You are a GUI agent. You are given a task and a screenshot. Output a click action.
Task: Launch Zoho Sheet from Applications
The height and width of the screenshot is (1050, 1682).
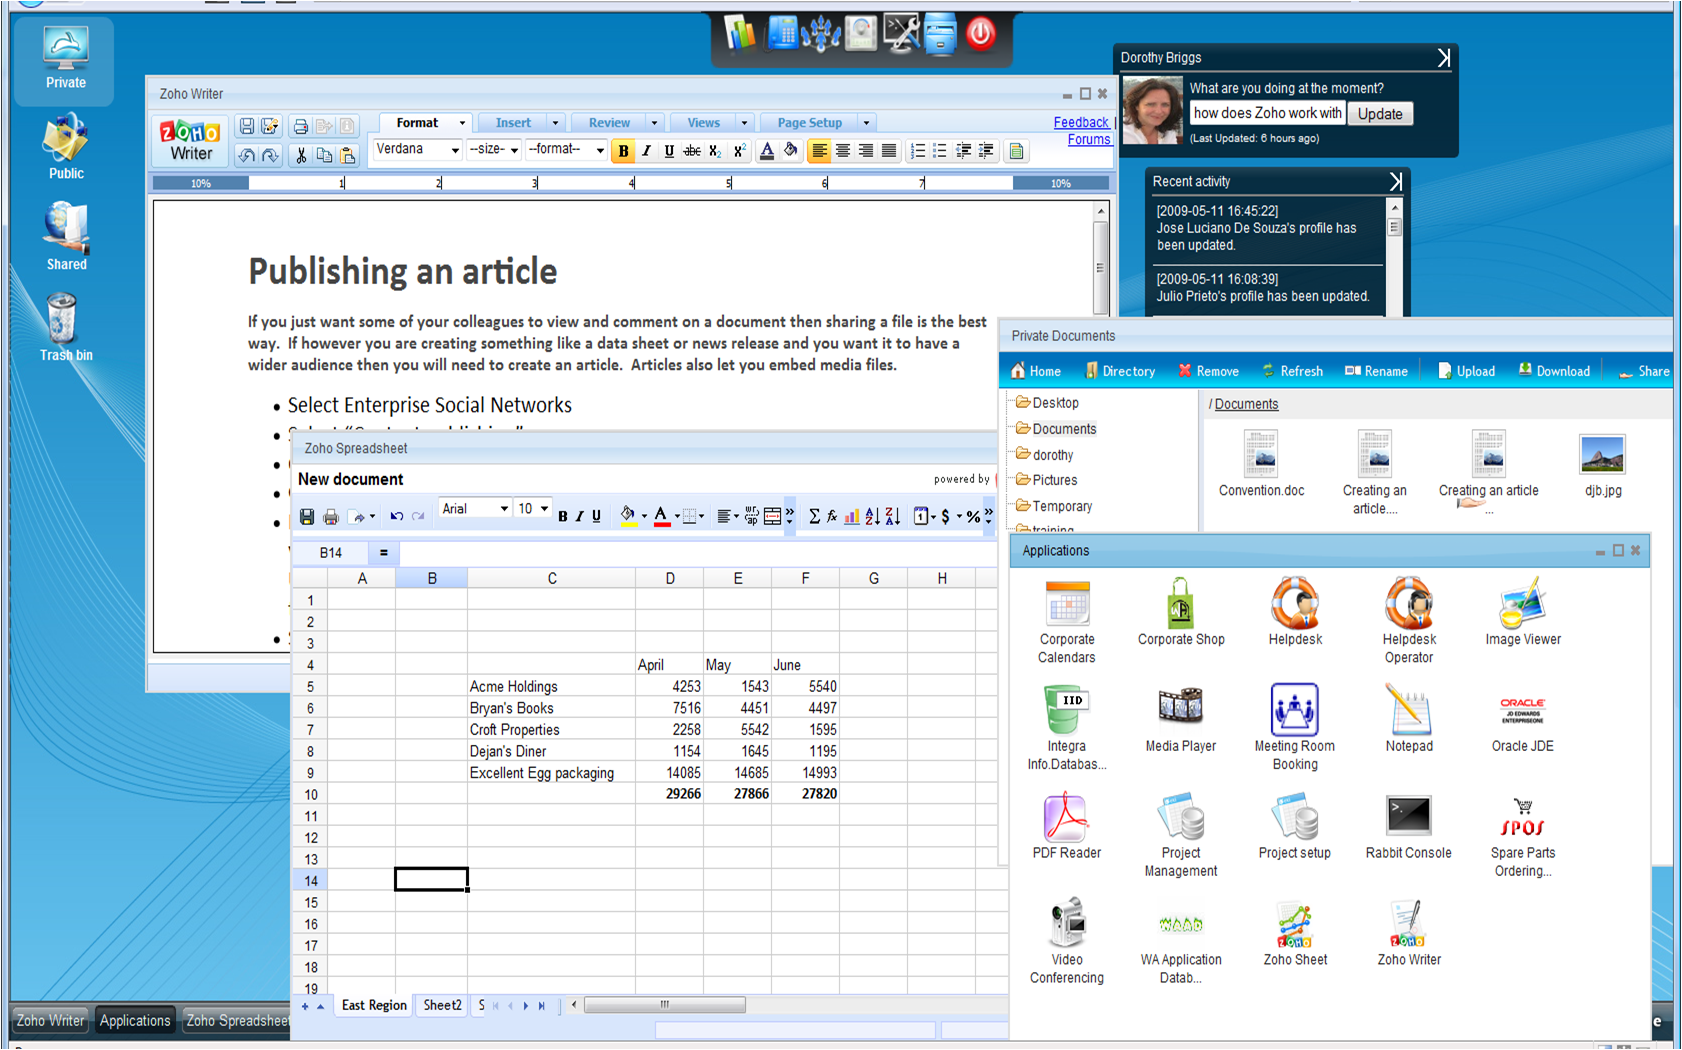coord(1295,933)
